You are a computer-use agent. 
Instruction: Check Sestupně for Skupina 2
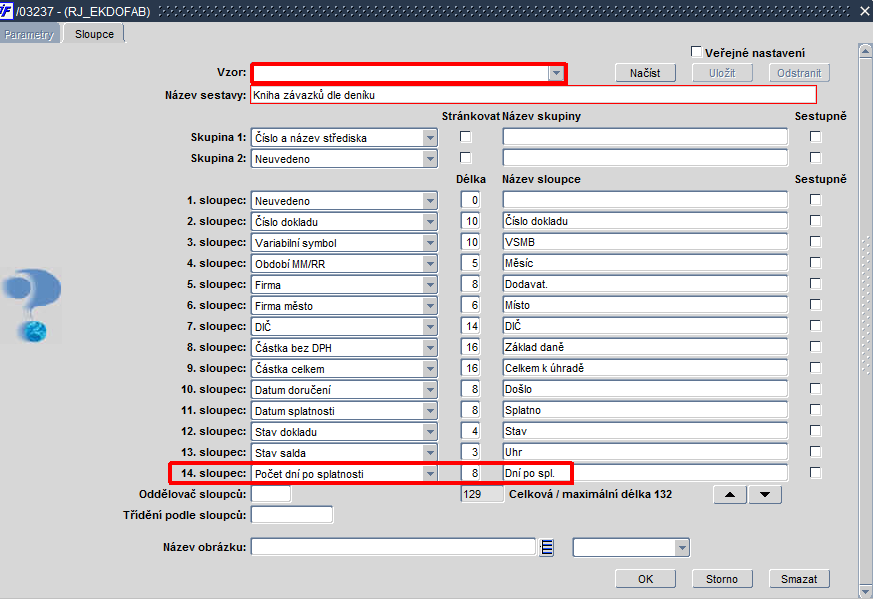816,158
